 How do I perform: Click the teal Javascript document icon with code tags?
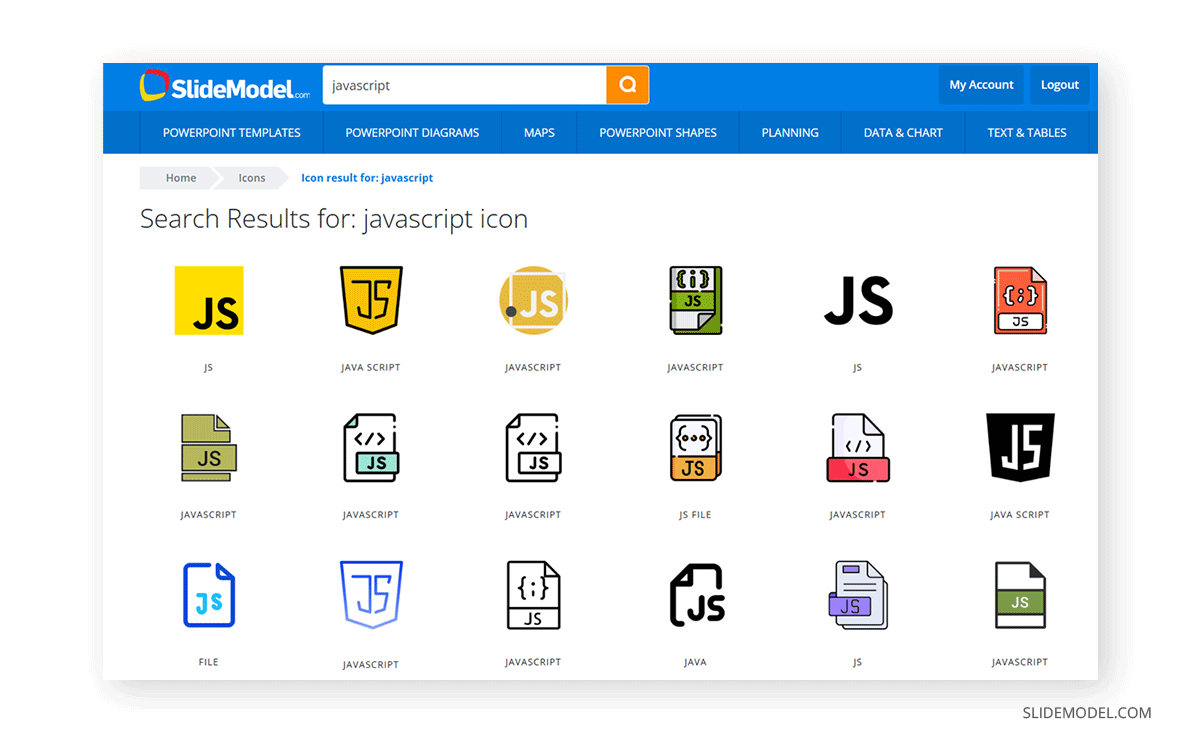click(x=371, y=447)
